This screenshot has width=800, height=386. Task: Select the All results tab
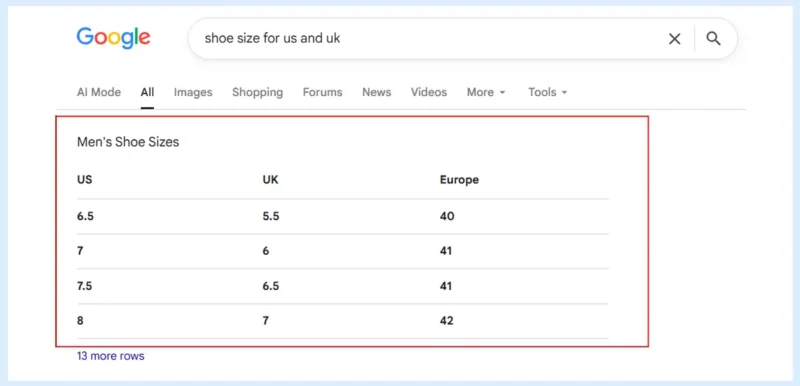[147, 92]
